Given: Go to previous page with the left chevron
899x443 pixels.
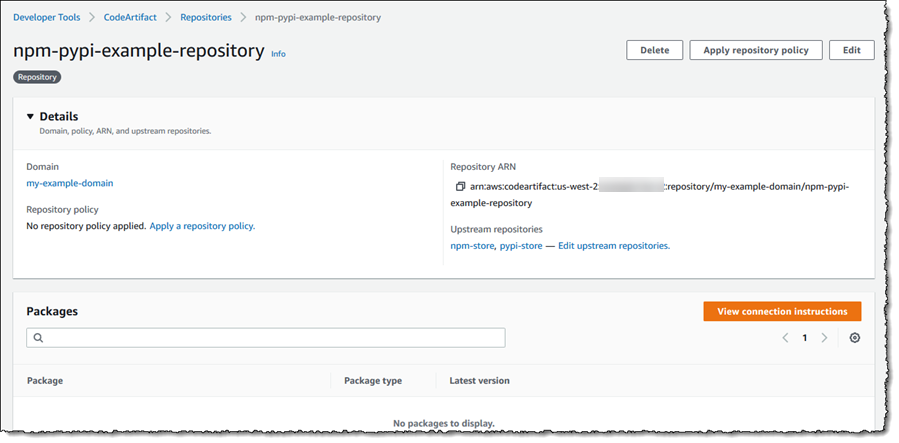Looking at the screenshot, I should 785,338.
